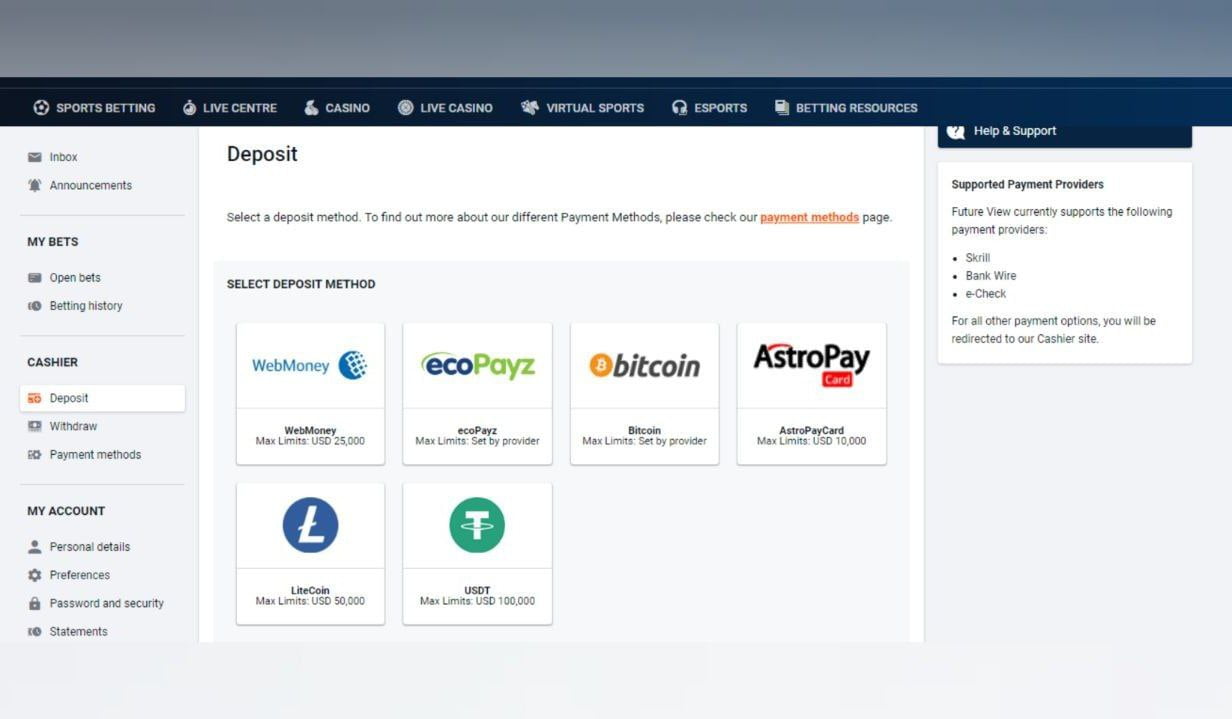Viewport: 1232px width, 719px height.
Task: Open the Withdraw page from the sidebar
Action: 73,426
